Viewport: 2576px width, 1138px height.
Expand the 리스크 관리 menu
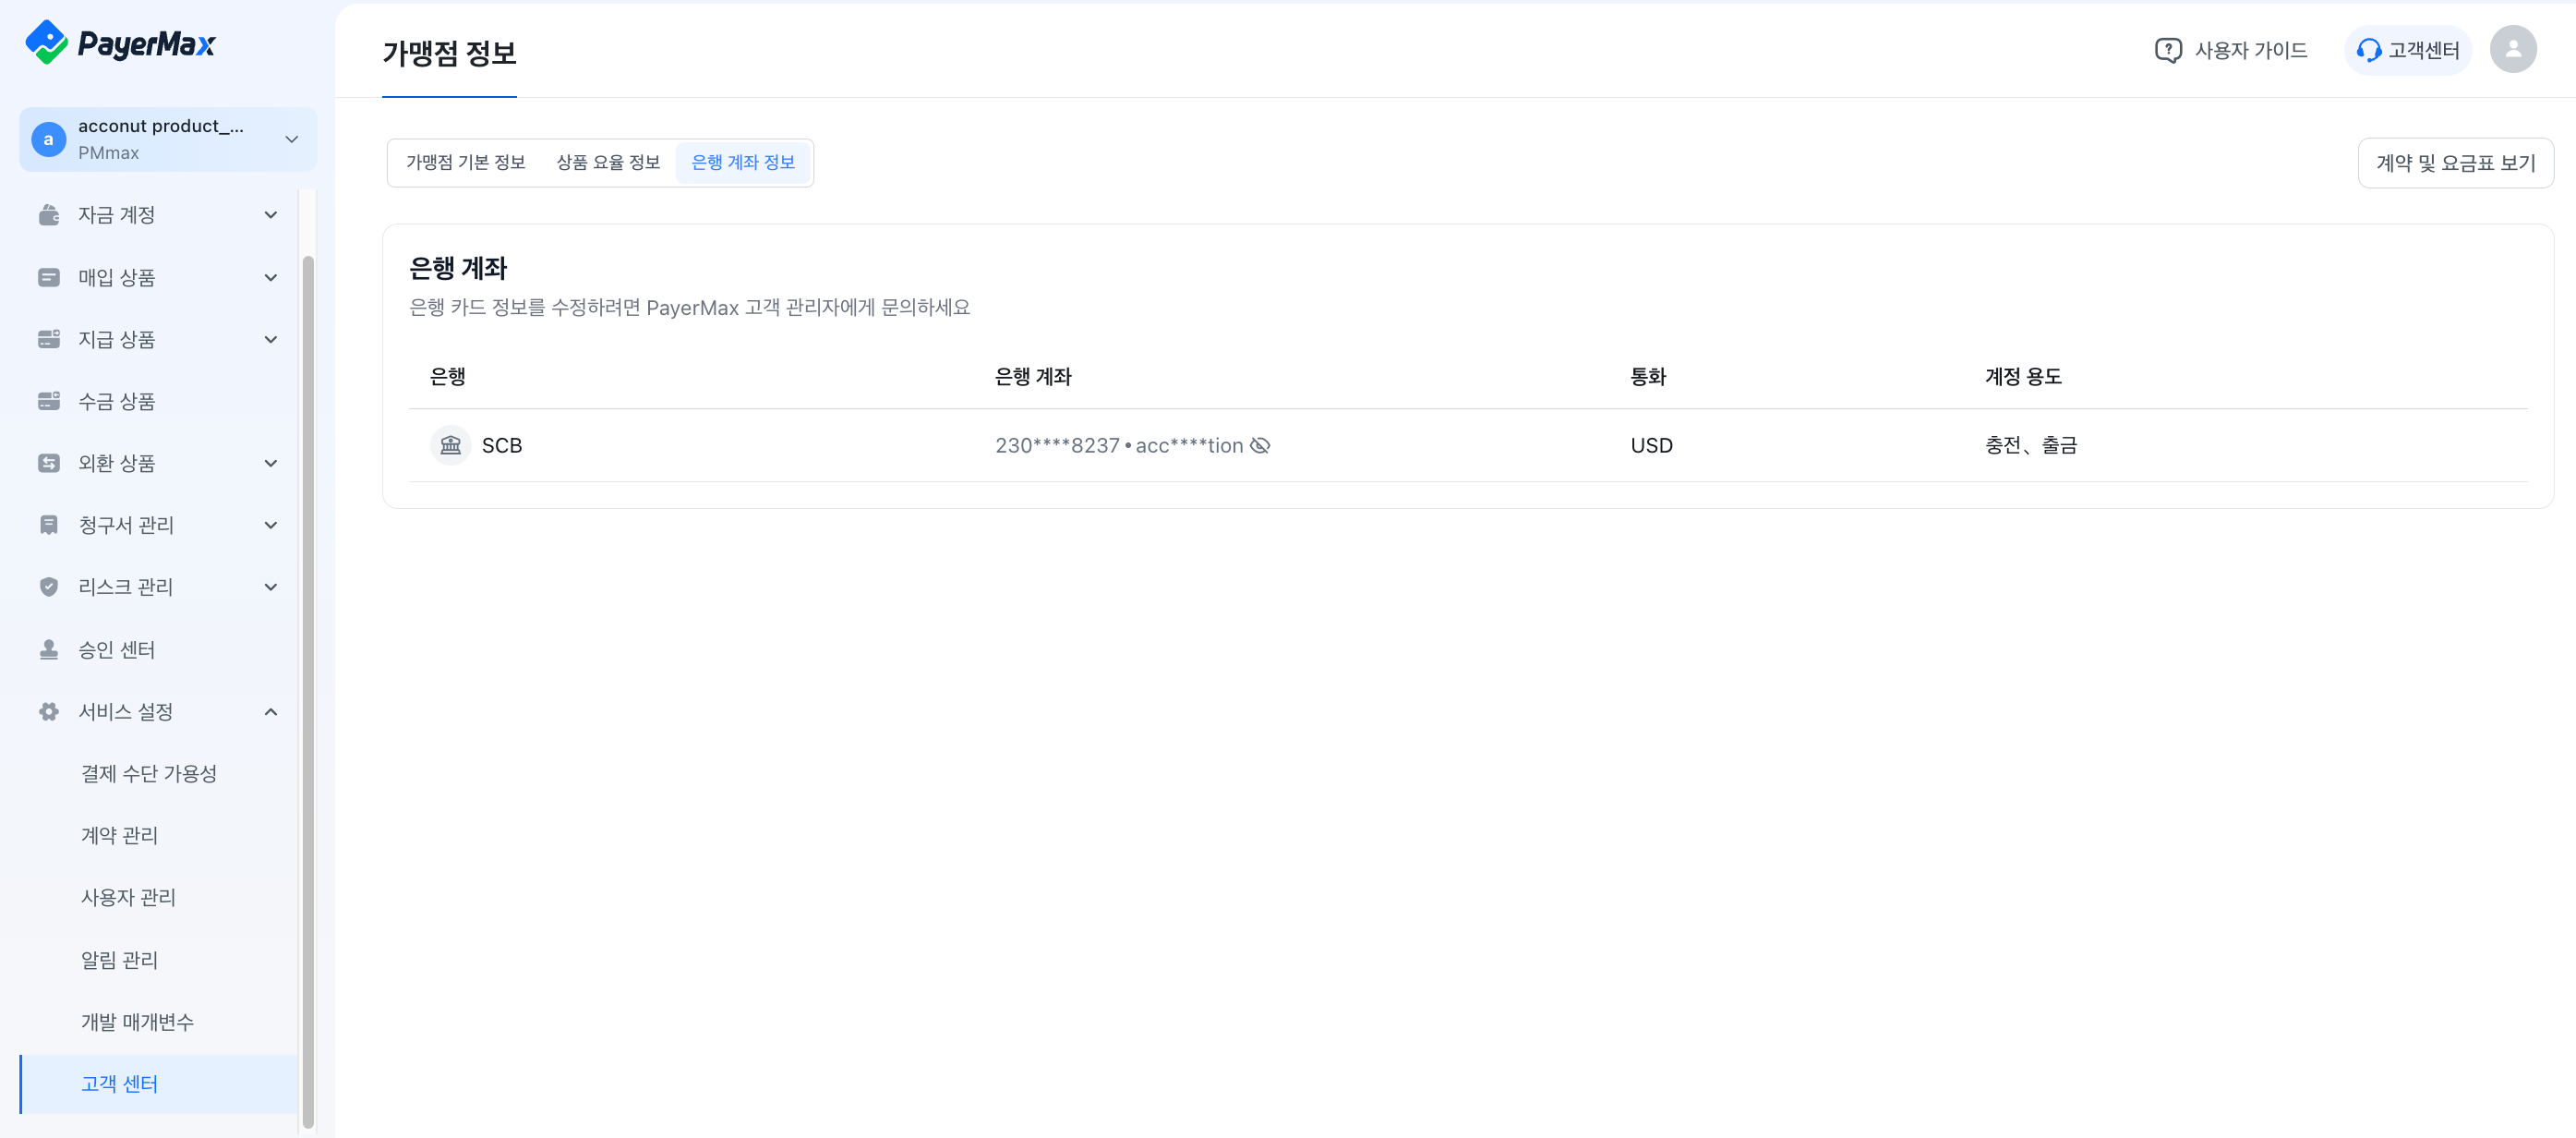270,587
